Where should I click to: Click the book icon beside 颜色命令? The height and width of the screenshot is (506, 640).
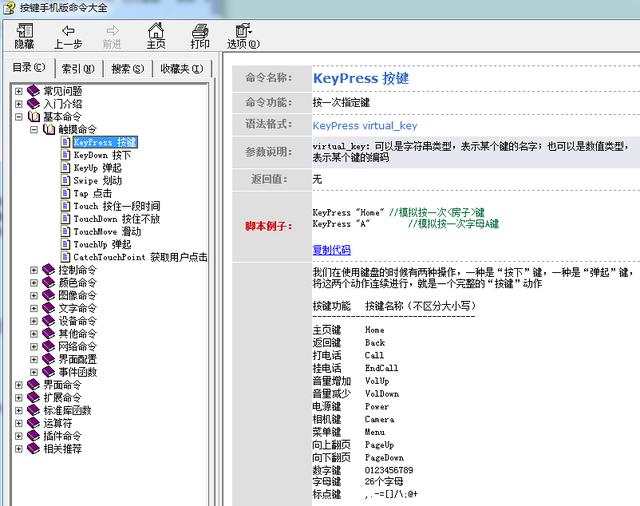pyautogui.click(x=49, y=282)
